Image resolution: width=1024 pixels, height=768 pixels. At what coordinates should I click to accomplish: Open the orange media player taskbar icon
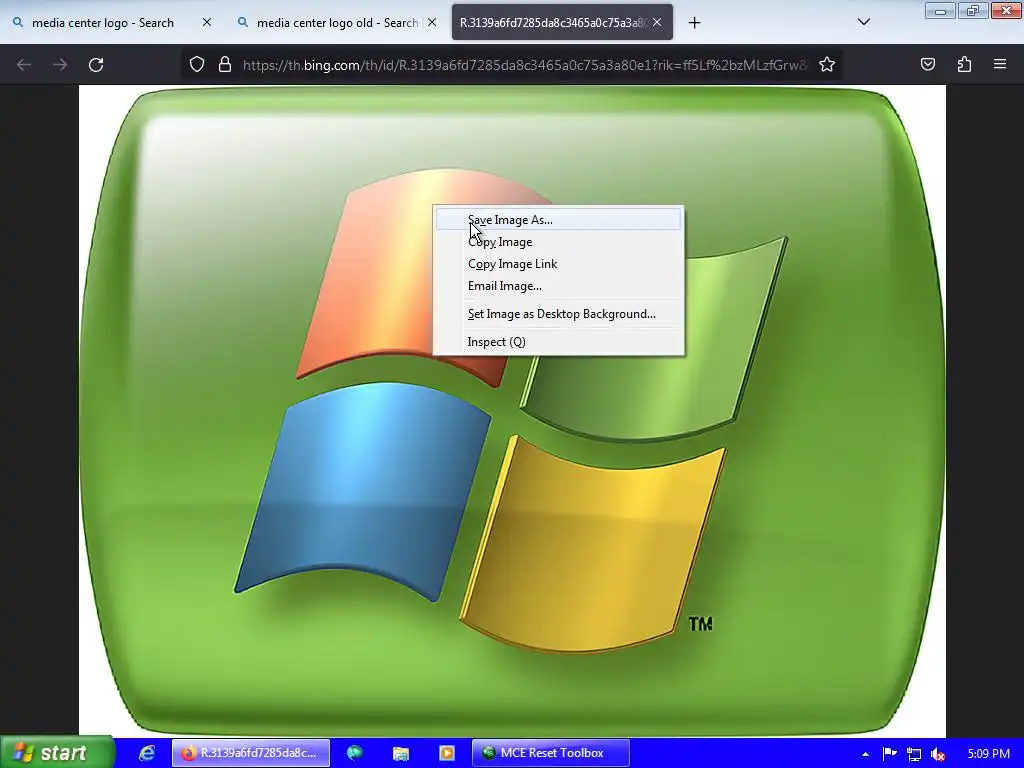click(x=447, y=753)
